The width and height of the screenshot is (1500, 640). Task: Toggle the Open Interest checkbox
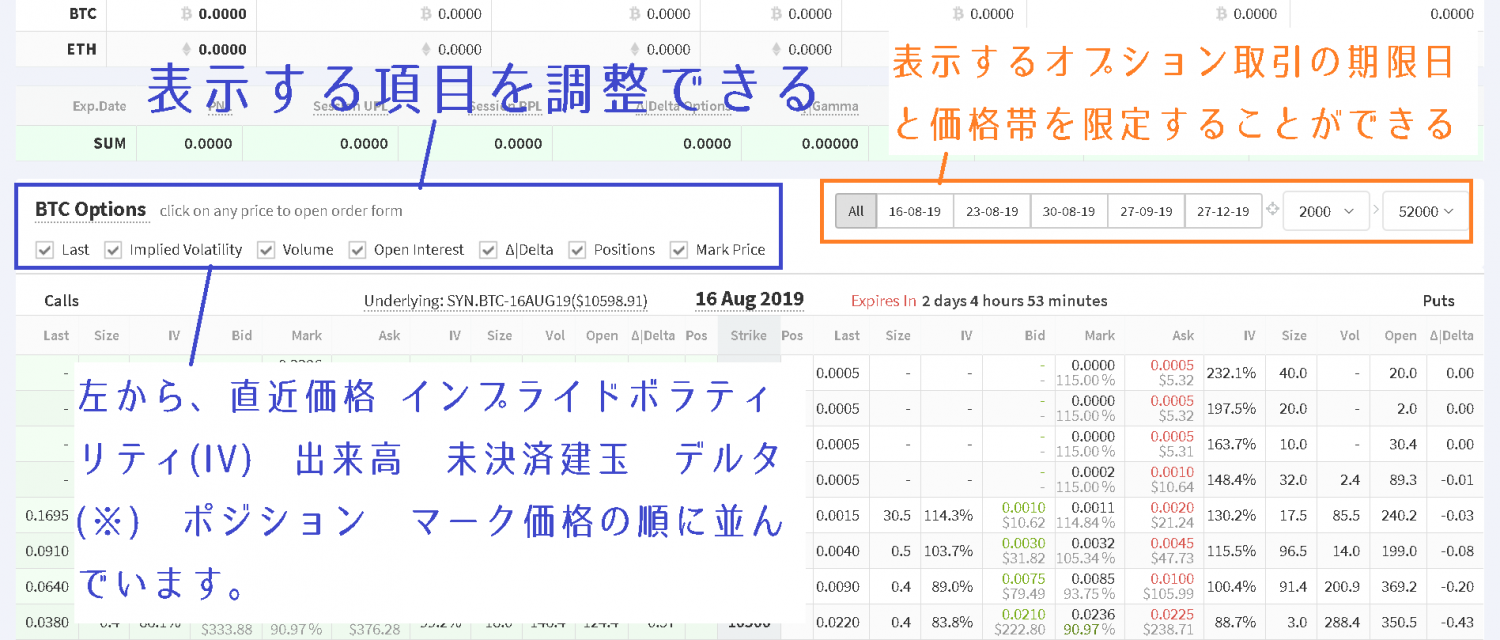coord(357,250)
